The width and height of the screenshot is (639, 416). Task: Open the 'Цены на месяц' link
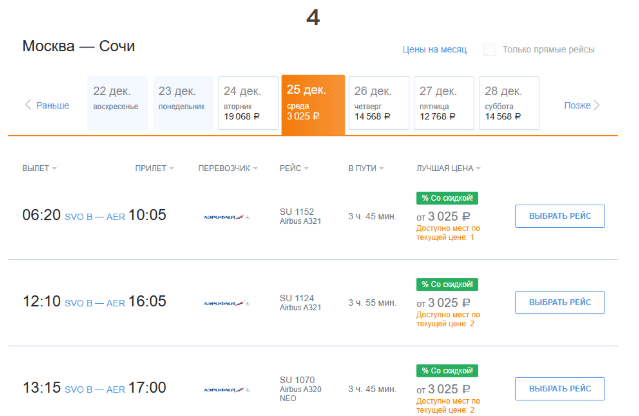pos(434,49)
